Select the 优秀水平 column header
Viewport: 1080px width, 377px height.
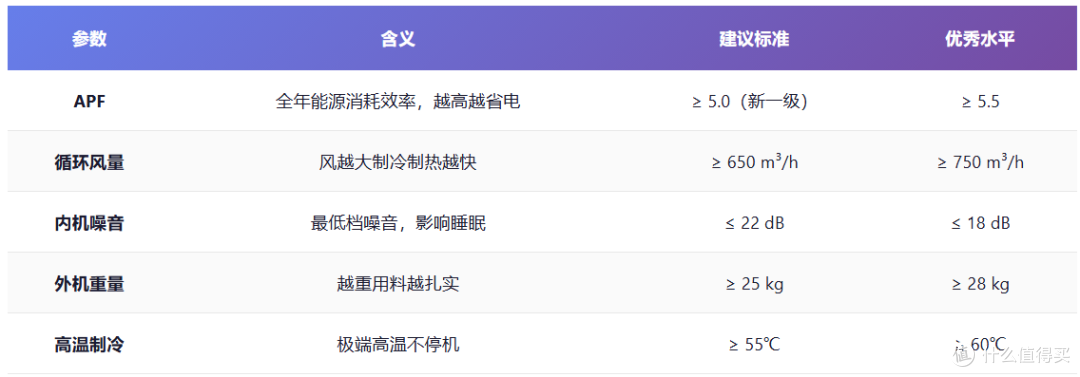point(980,39)
